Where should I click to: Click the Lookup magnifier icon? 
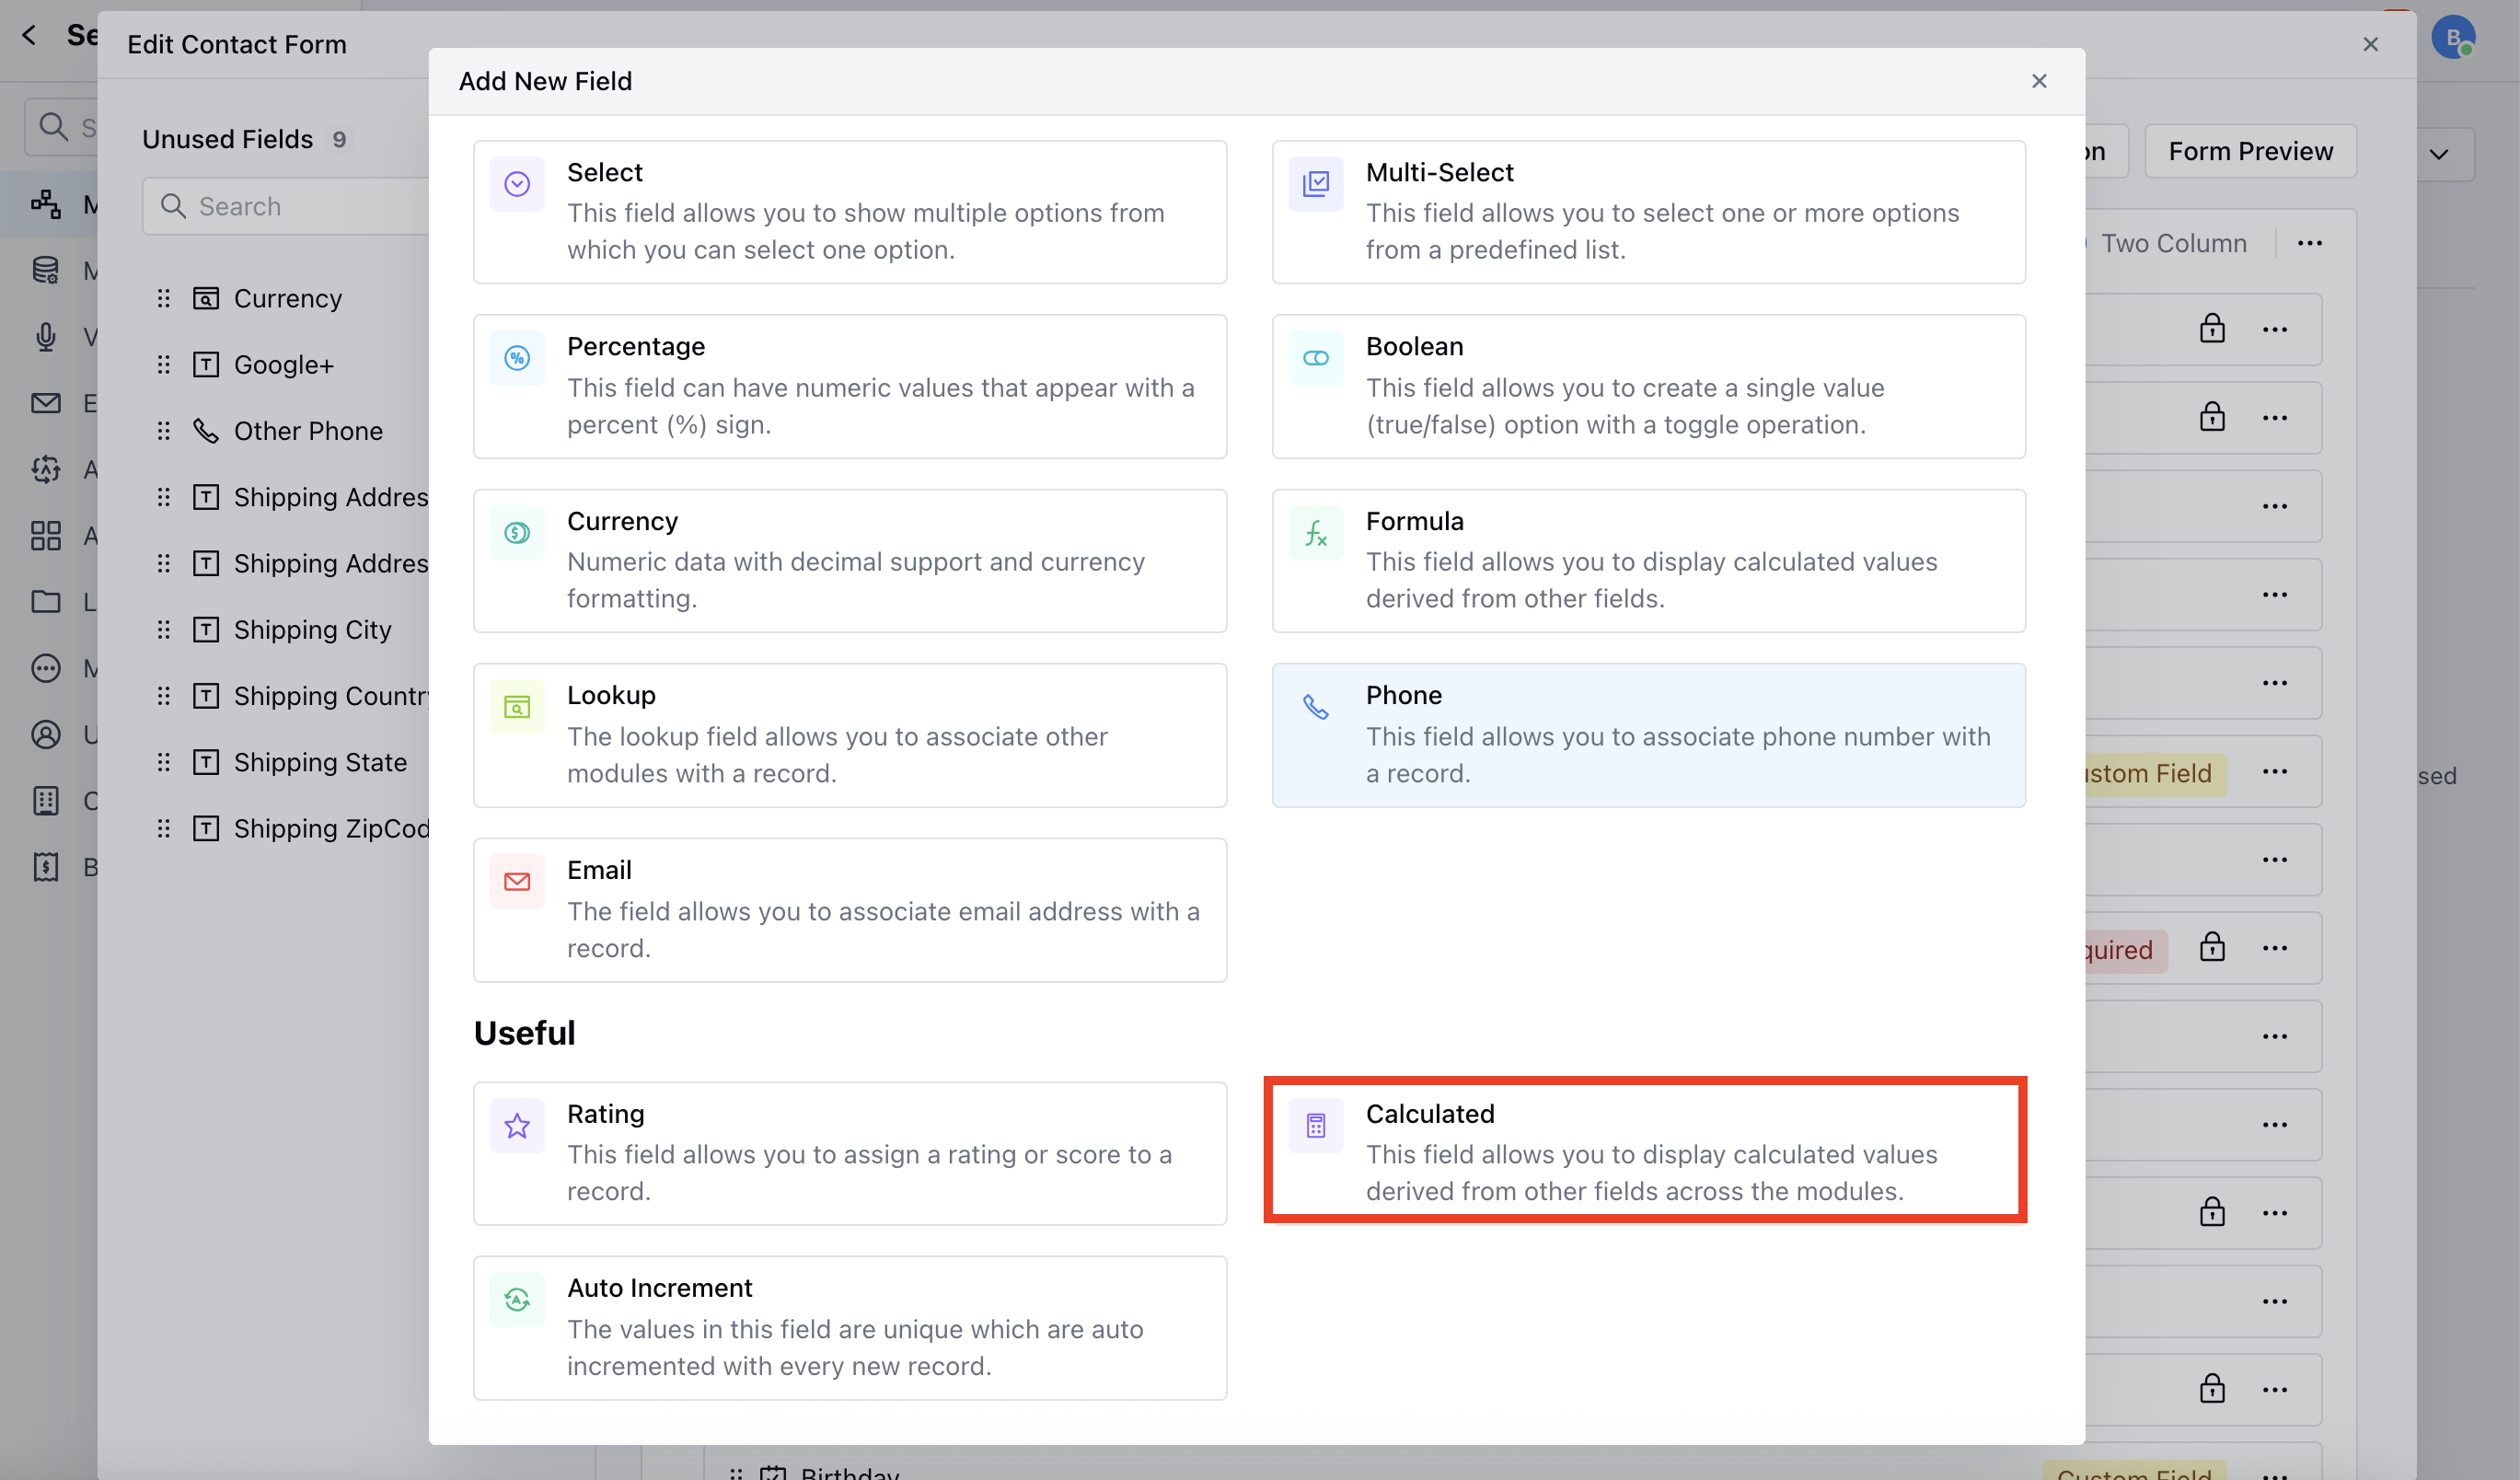pos(517,707)
